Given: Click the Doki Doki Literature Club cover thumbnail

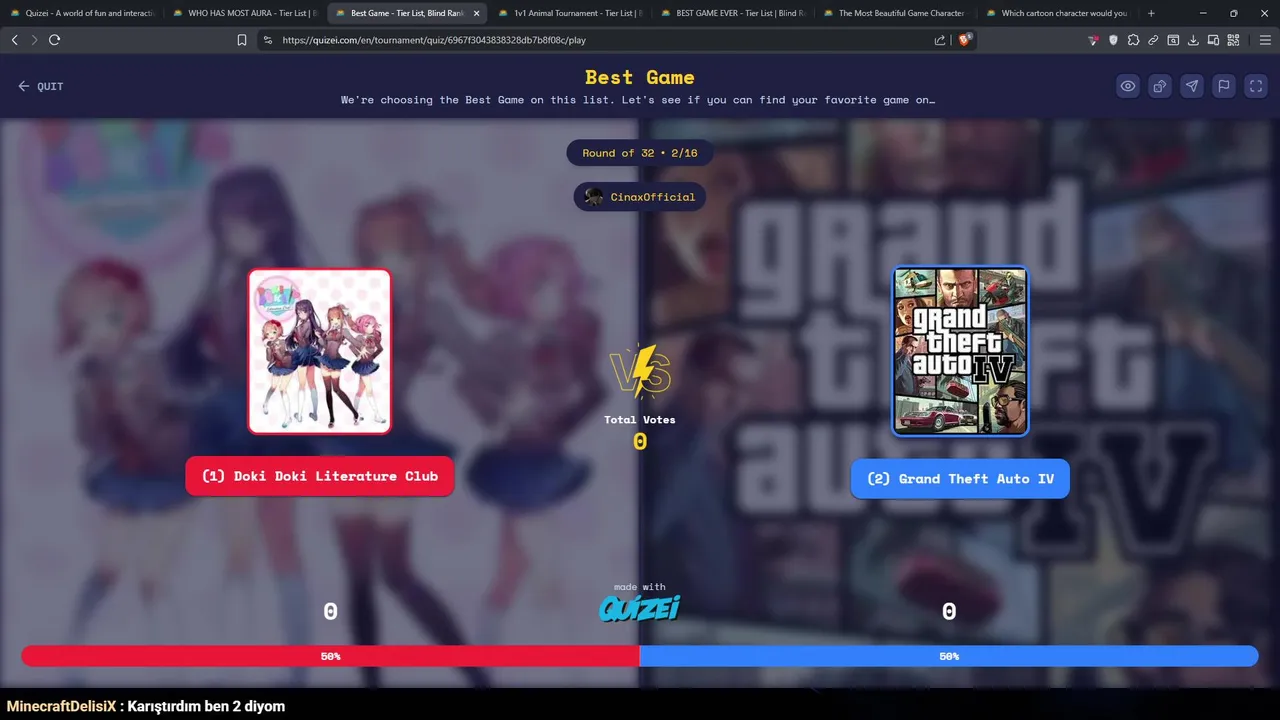Looking at the screenshot, I should pos(319,351).
